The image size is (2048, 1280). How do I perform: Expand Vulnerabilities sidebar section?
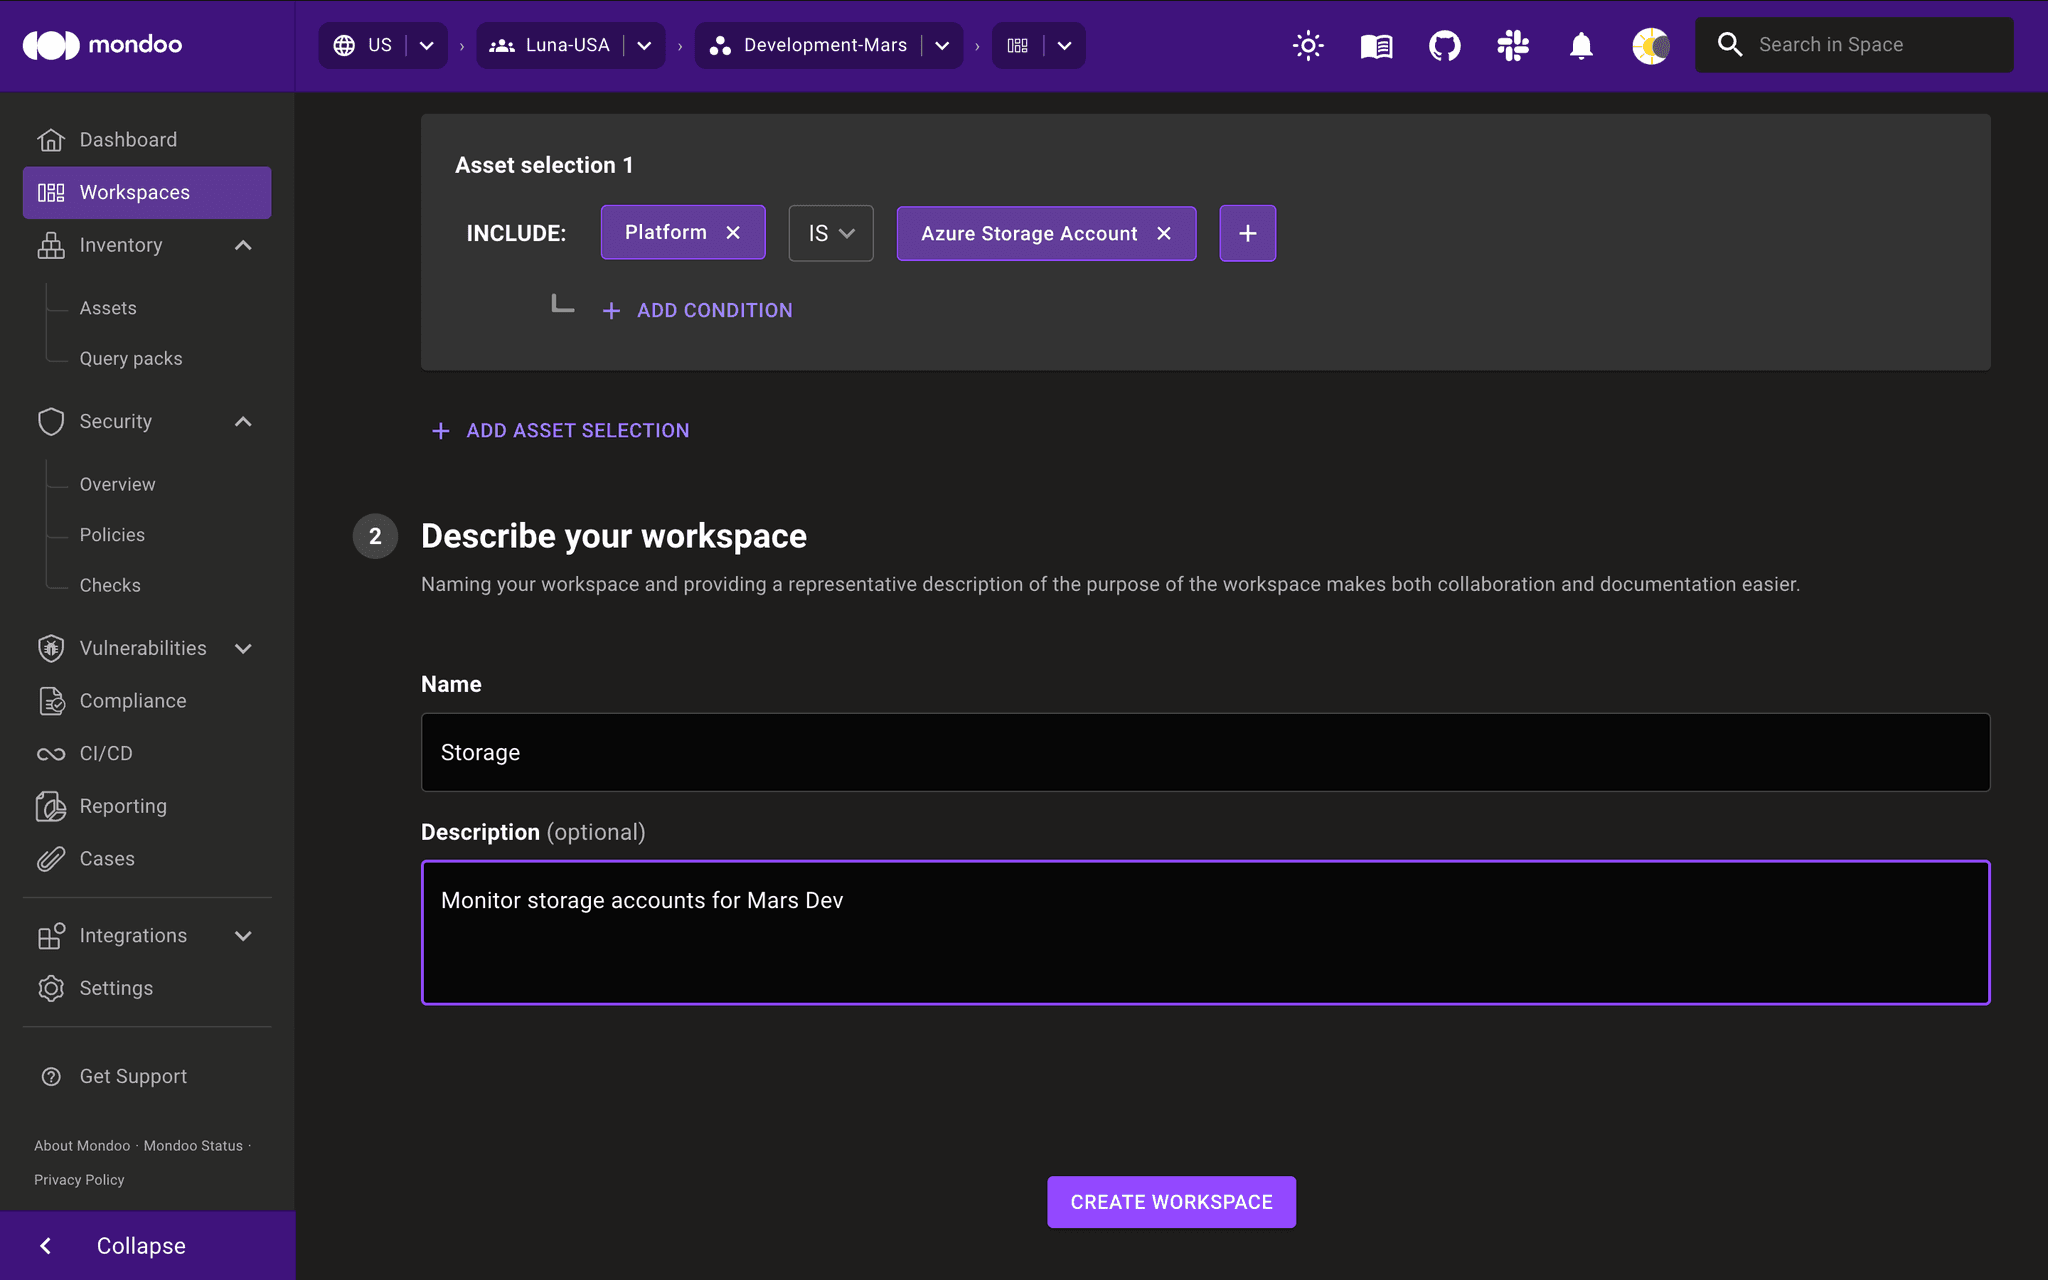(x=243, y=648)
